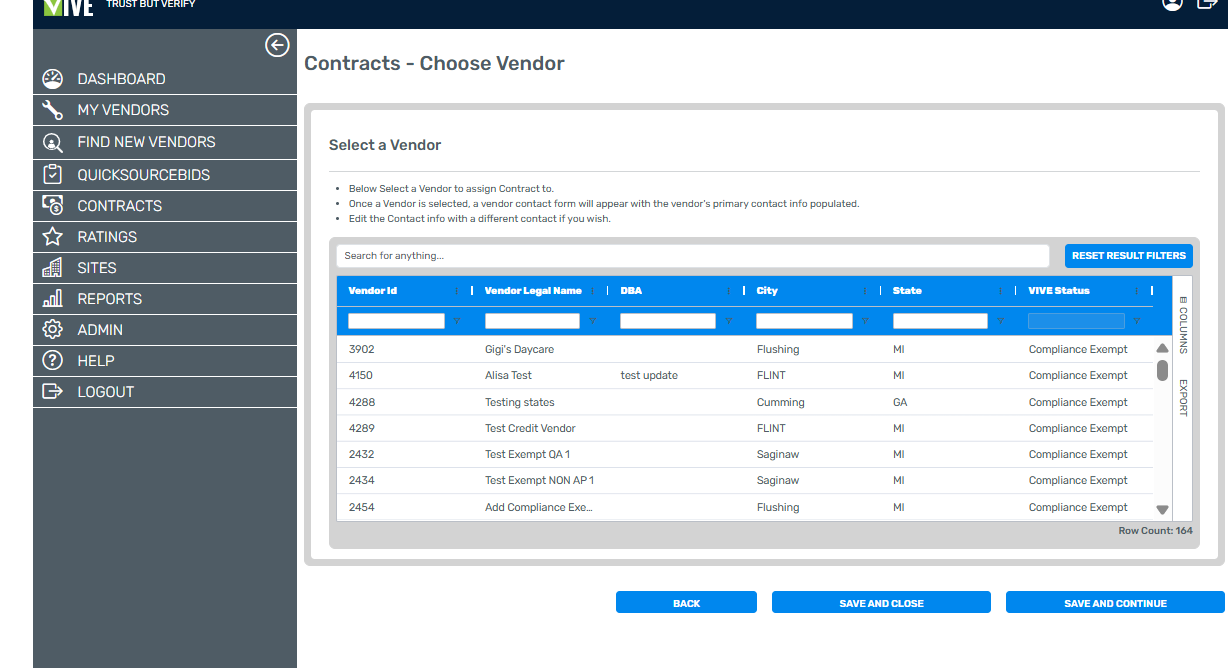Open the Dashboard gauge icon
This screenshot has height=668, width=1228.
(x=53, y=79)
